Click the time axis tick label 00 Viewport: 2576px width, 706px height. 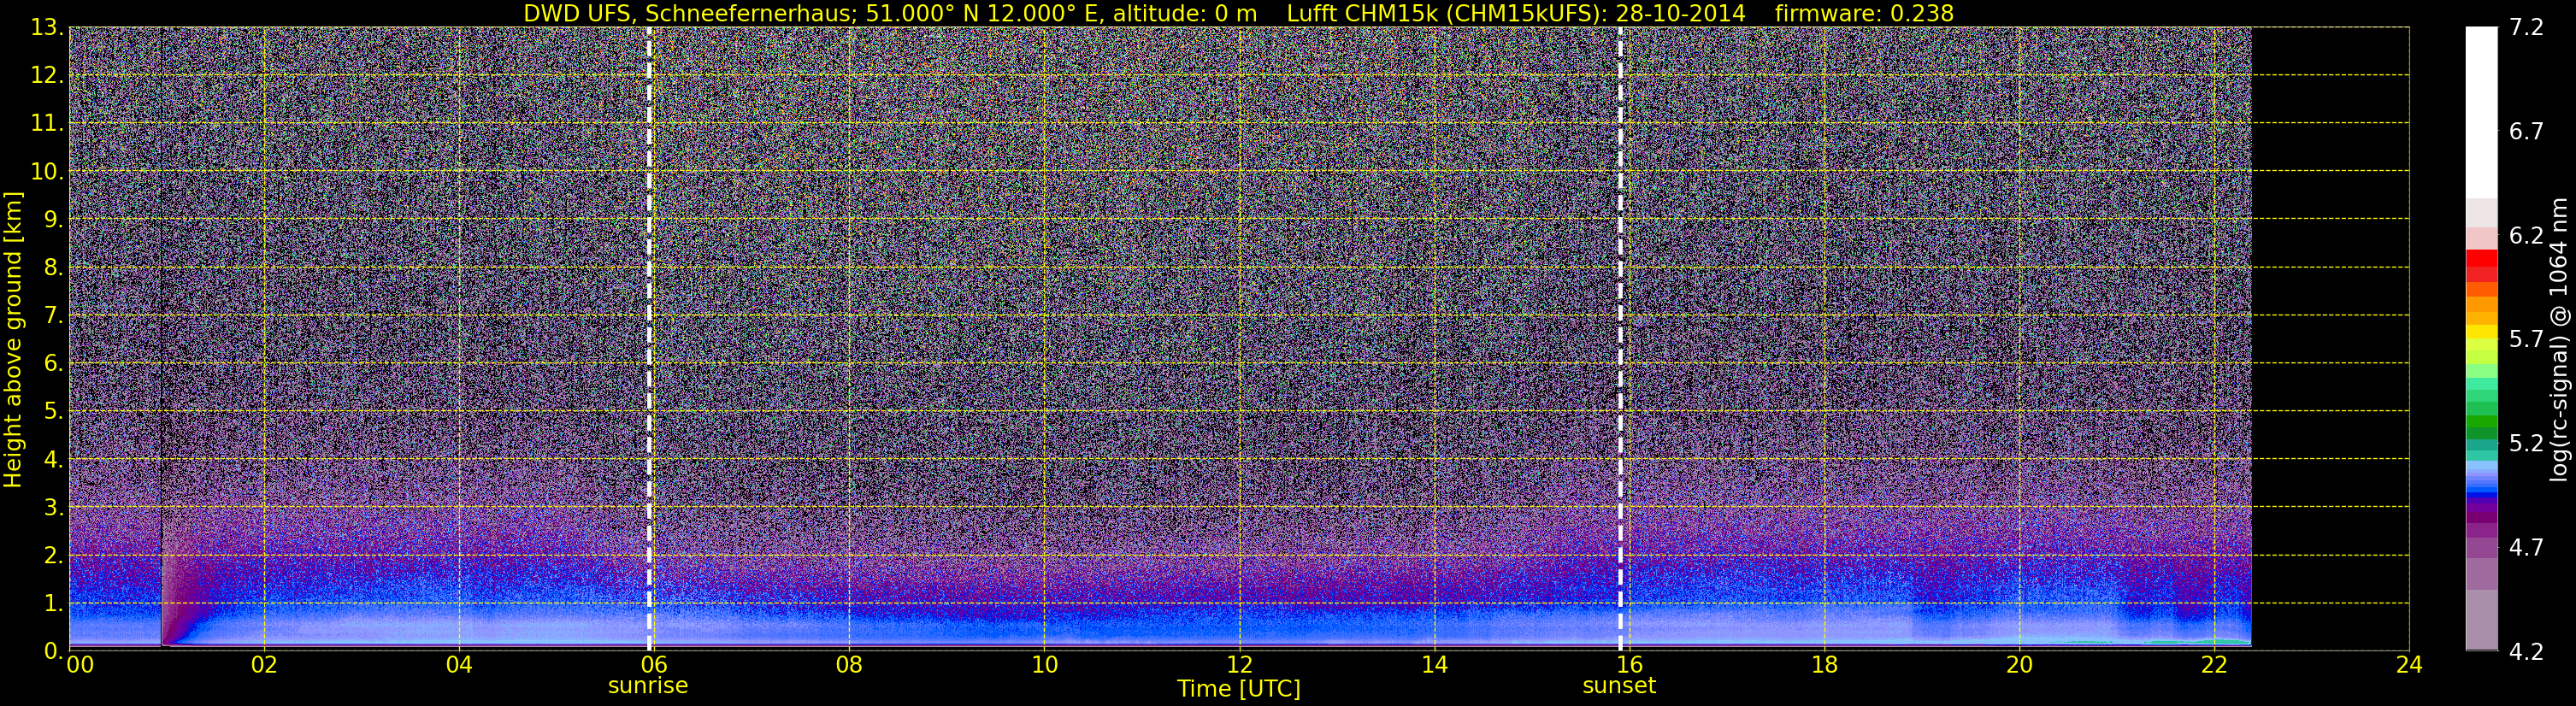pos(80,665)
